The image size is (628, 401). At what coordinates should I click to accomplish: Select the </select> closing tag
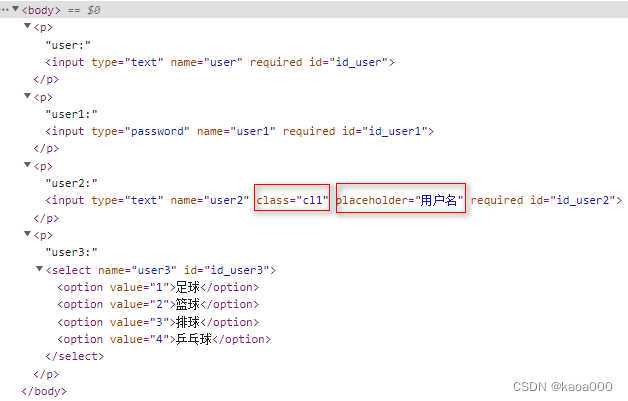(74, 357)
